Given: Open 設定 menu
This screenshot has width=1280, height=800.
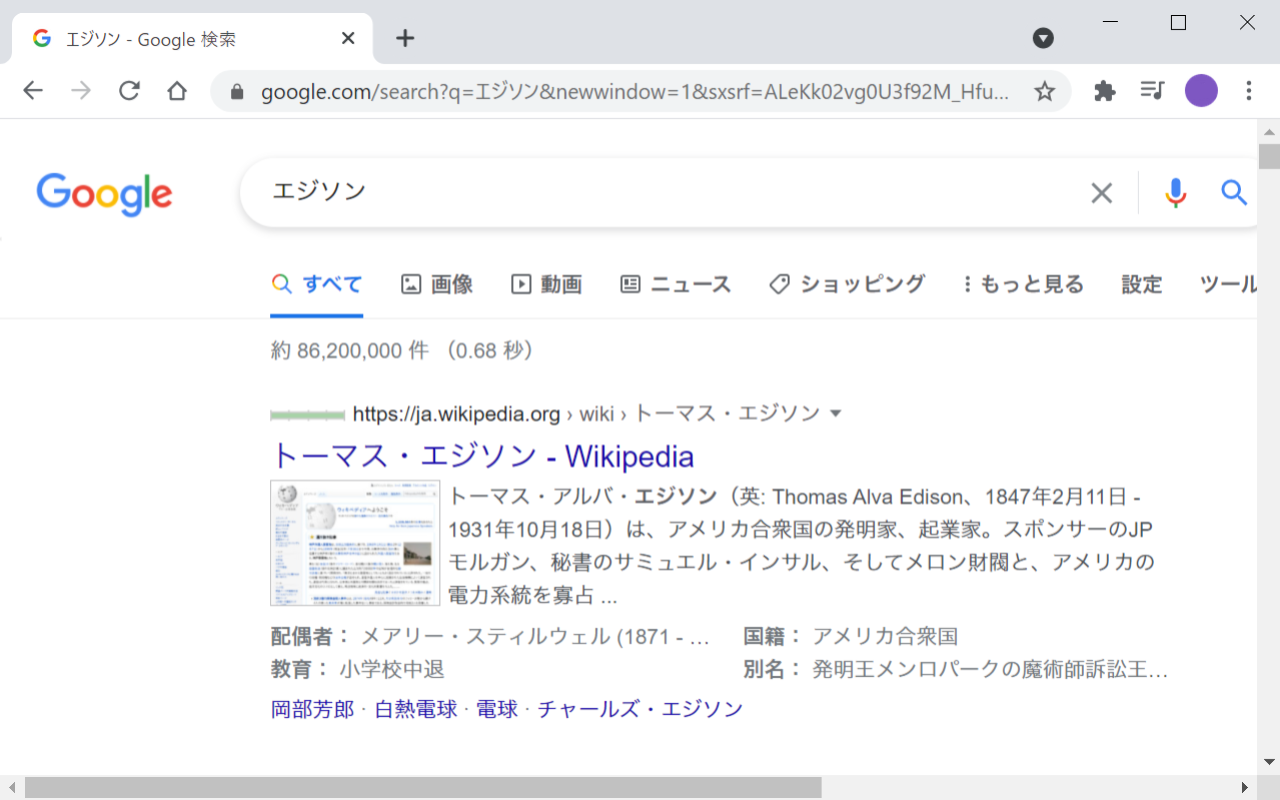Looking at the screenshot, I should [1142, 284].
